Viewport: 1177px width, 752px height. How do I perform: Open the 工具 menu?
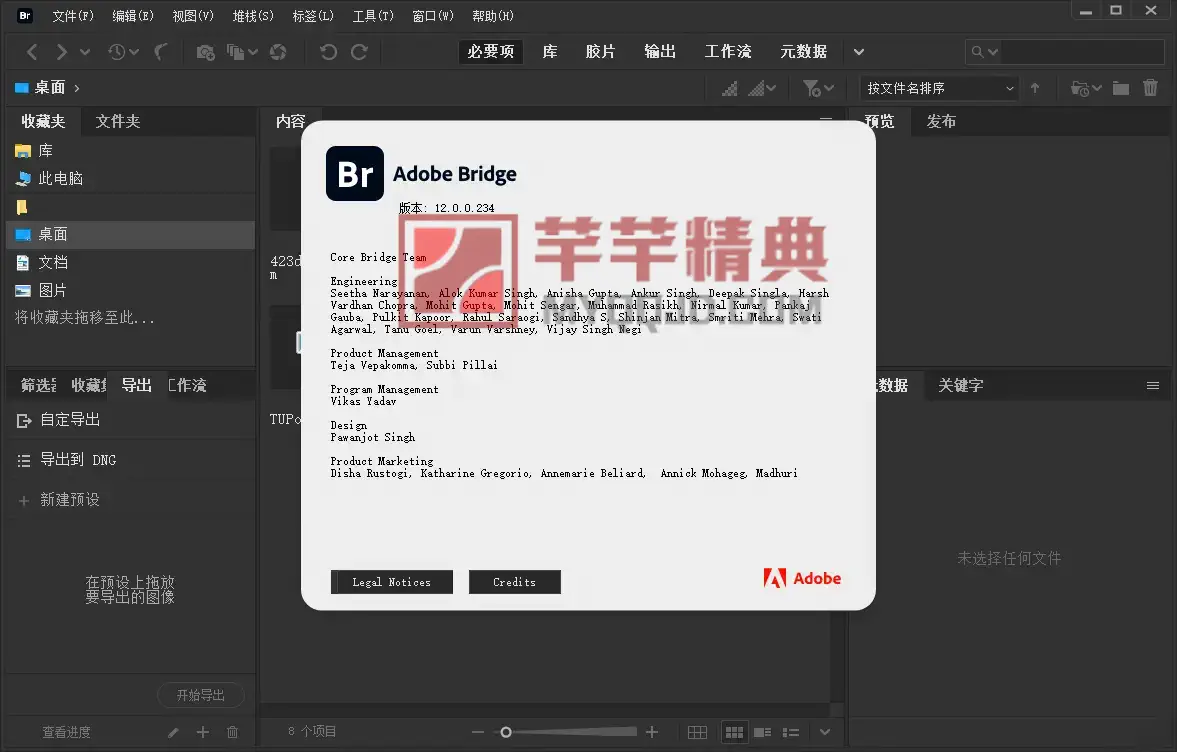pos(371,15)
